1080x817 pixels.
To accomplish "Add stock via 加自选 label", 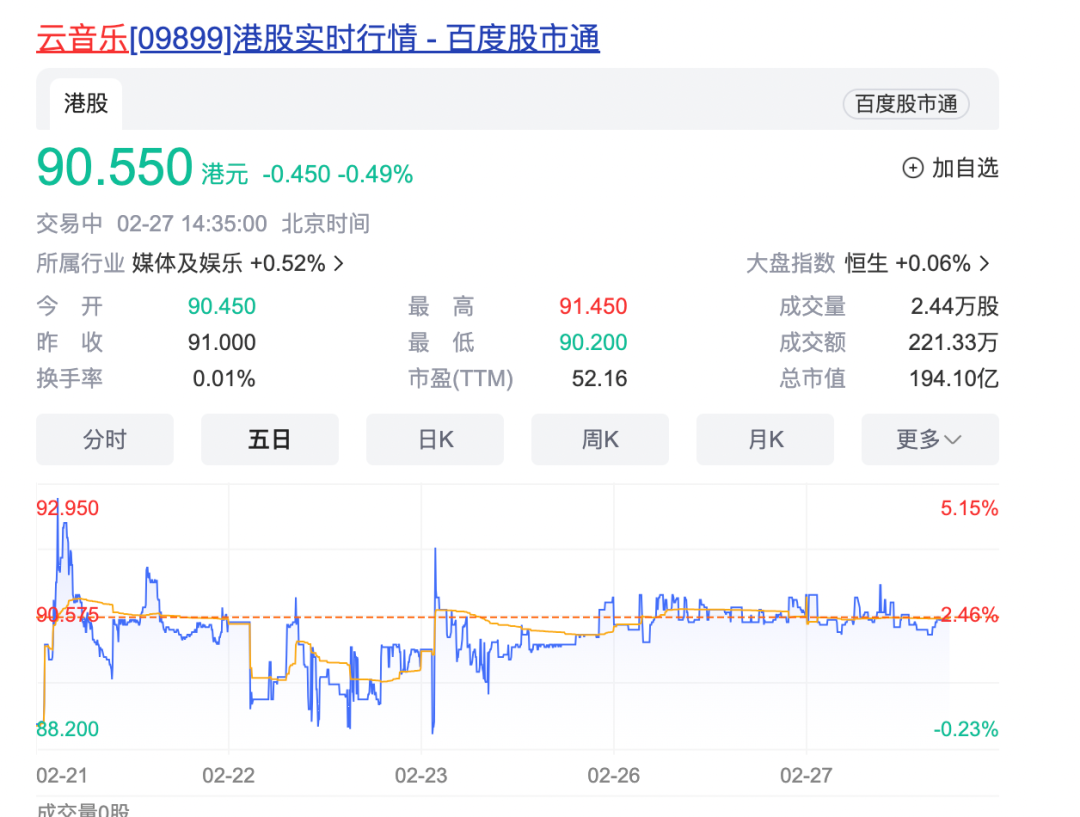I will 965,168.
